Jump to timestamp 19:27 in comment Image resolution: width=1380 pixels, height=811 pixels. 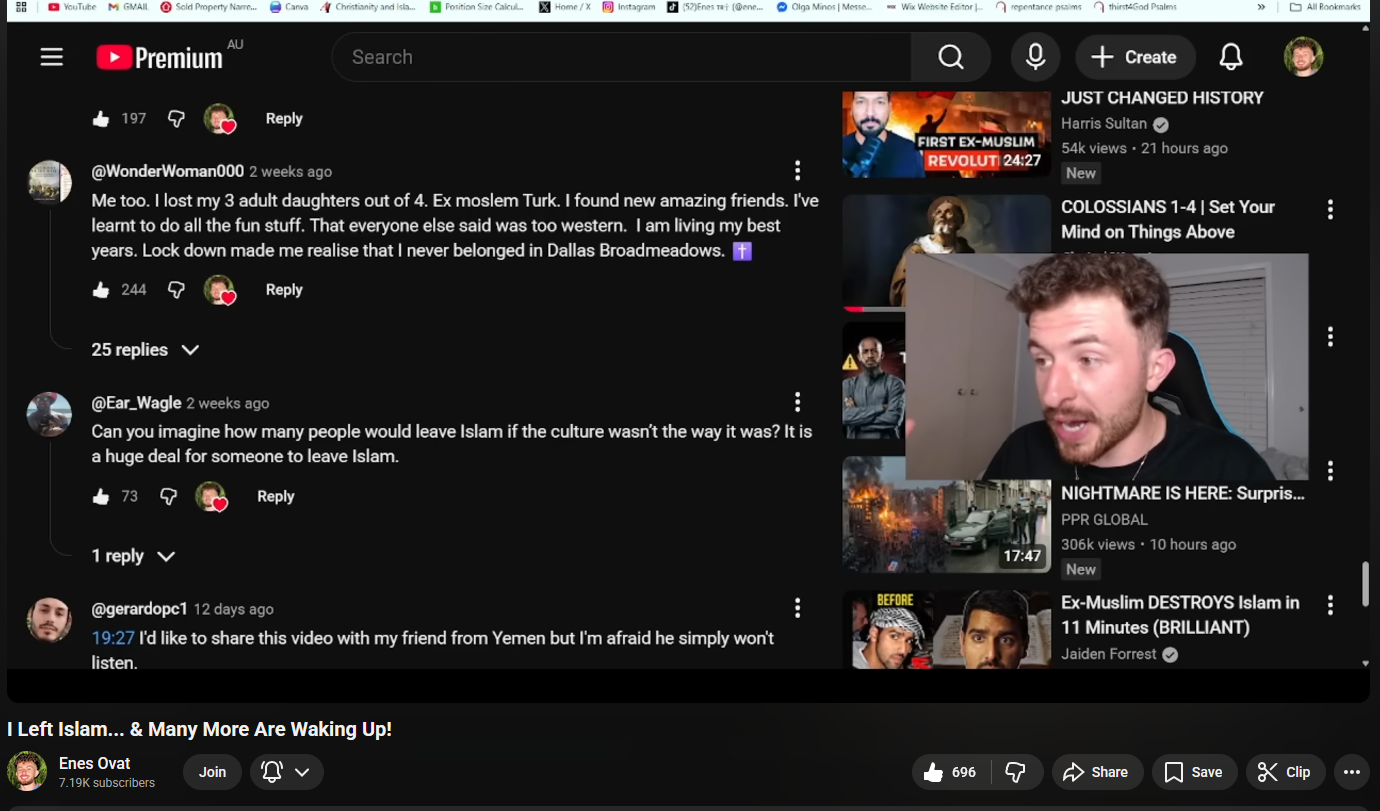coord(113,638)
